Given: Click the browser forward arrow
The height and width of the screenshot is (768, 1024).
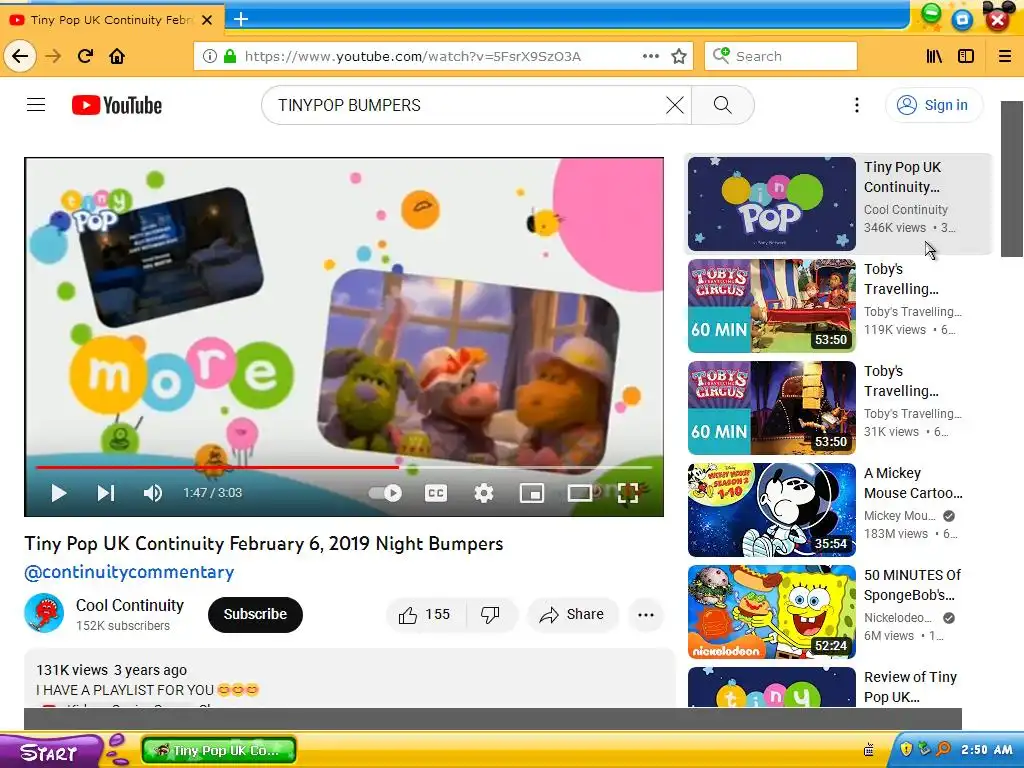Looking at the screenshot, I should pyautogui.click(x=53, y=56).
